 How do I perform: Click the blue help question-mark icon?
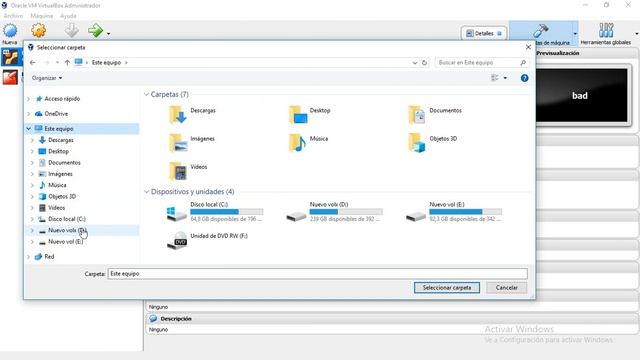pyautogui.click(x=524, y=78)
